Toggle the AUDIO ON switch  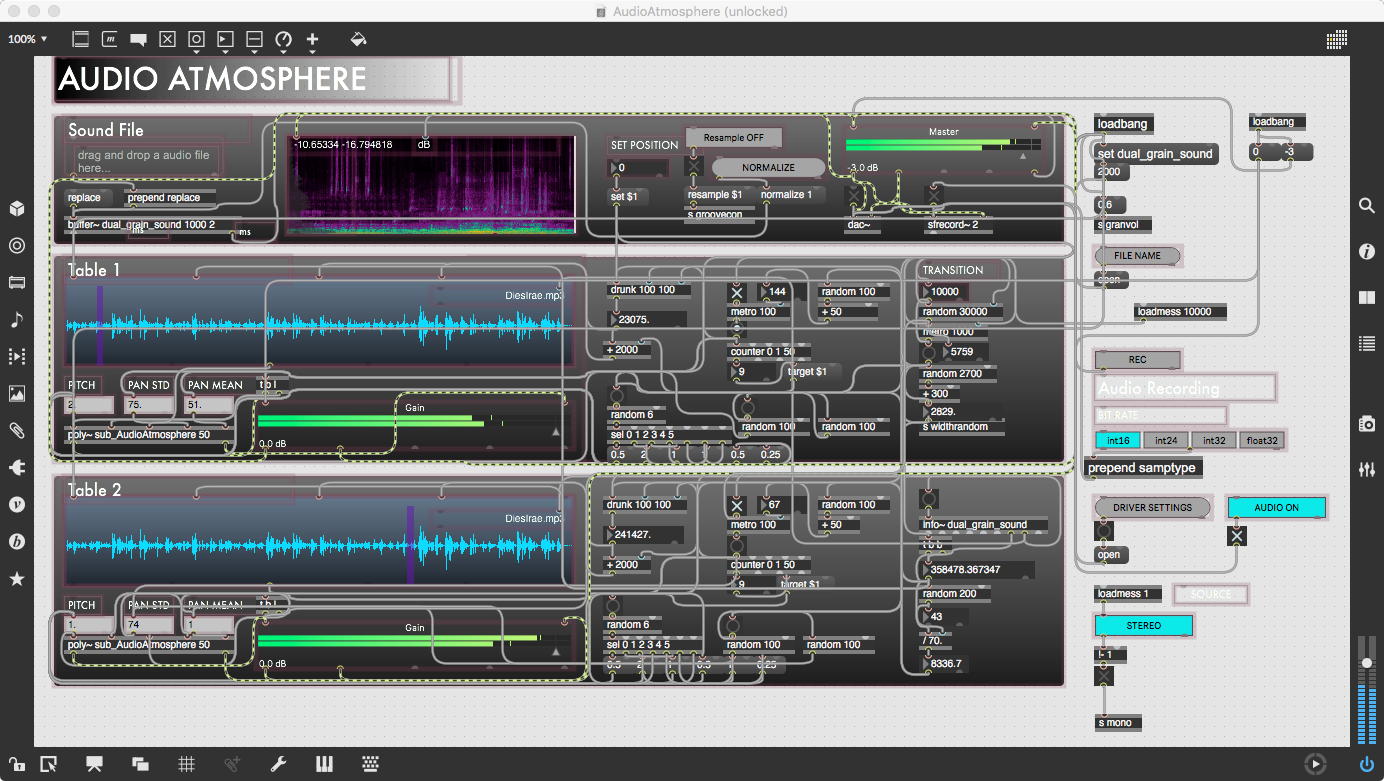[1276, 507]
